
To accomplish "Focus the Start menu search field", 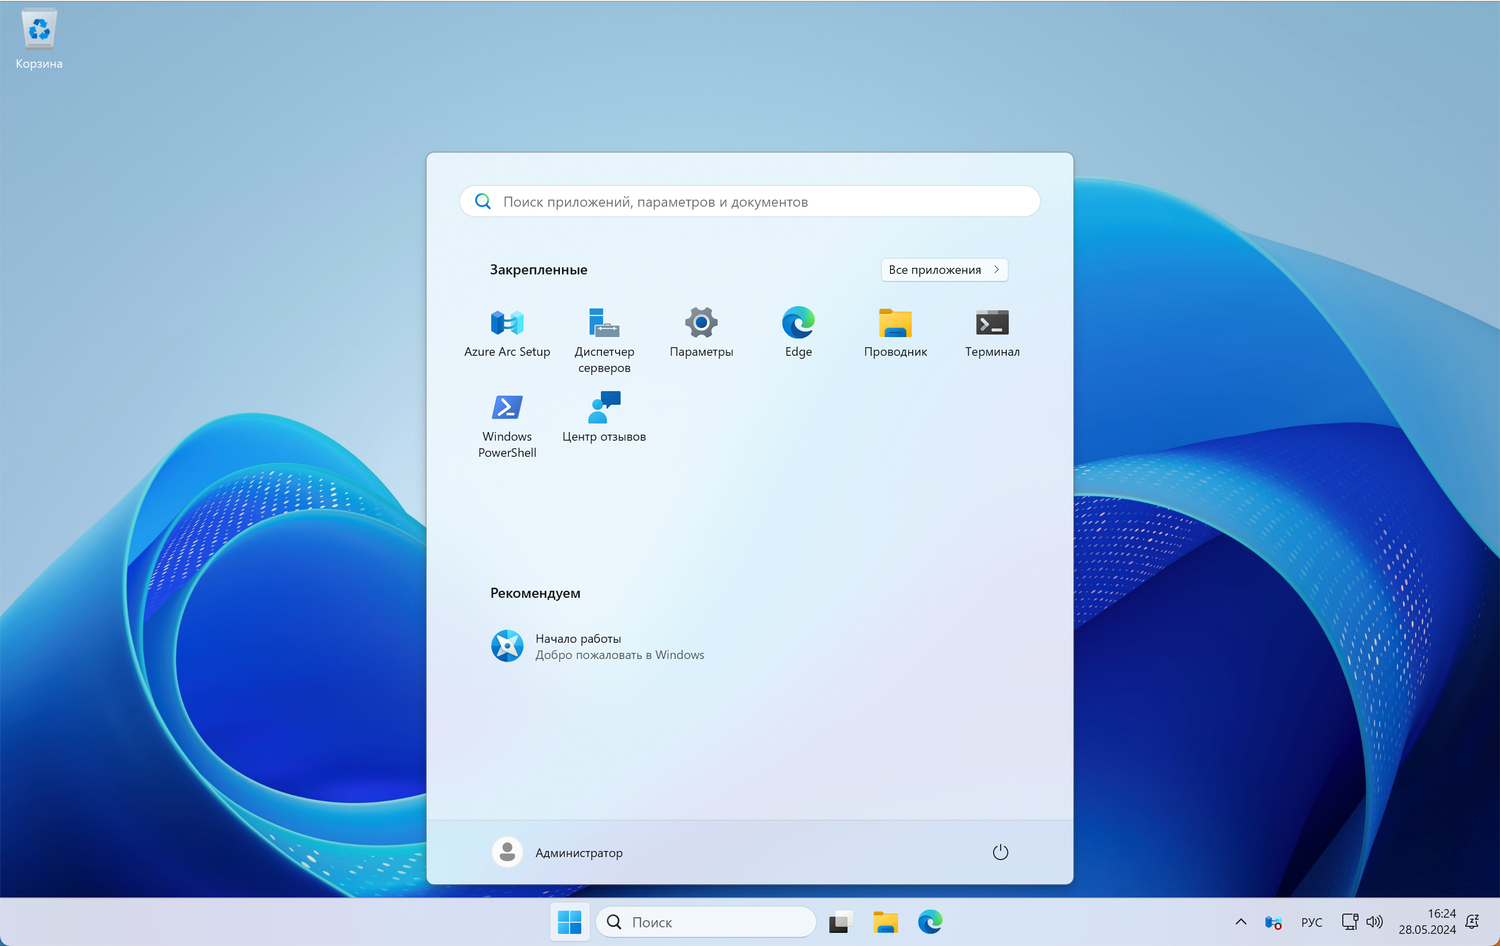I will (750, 201).
